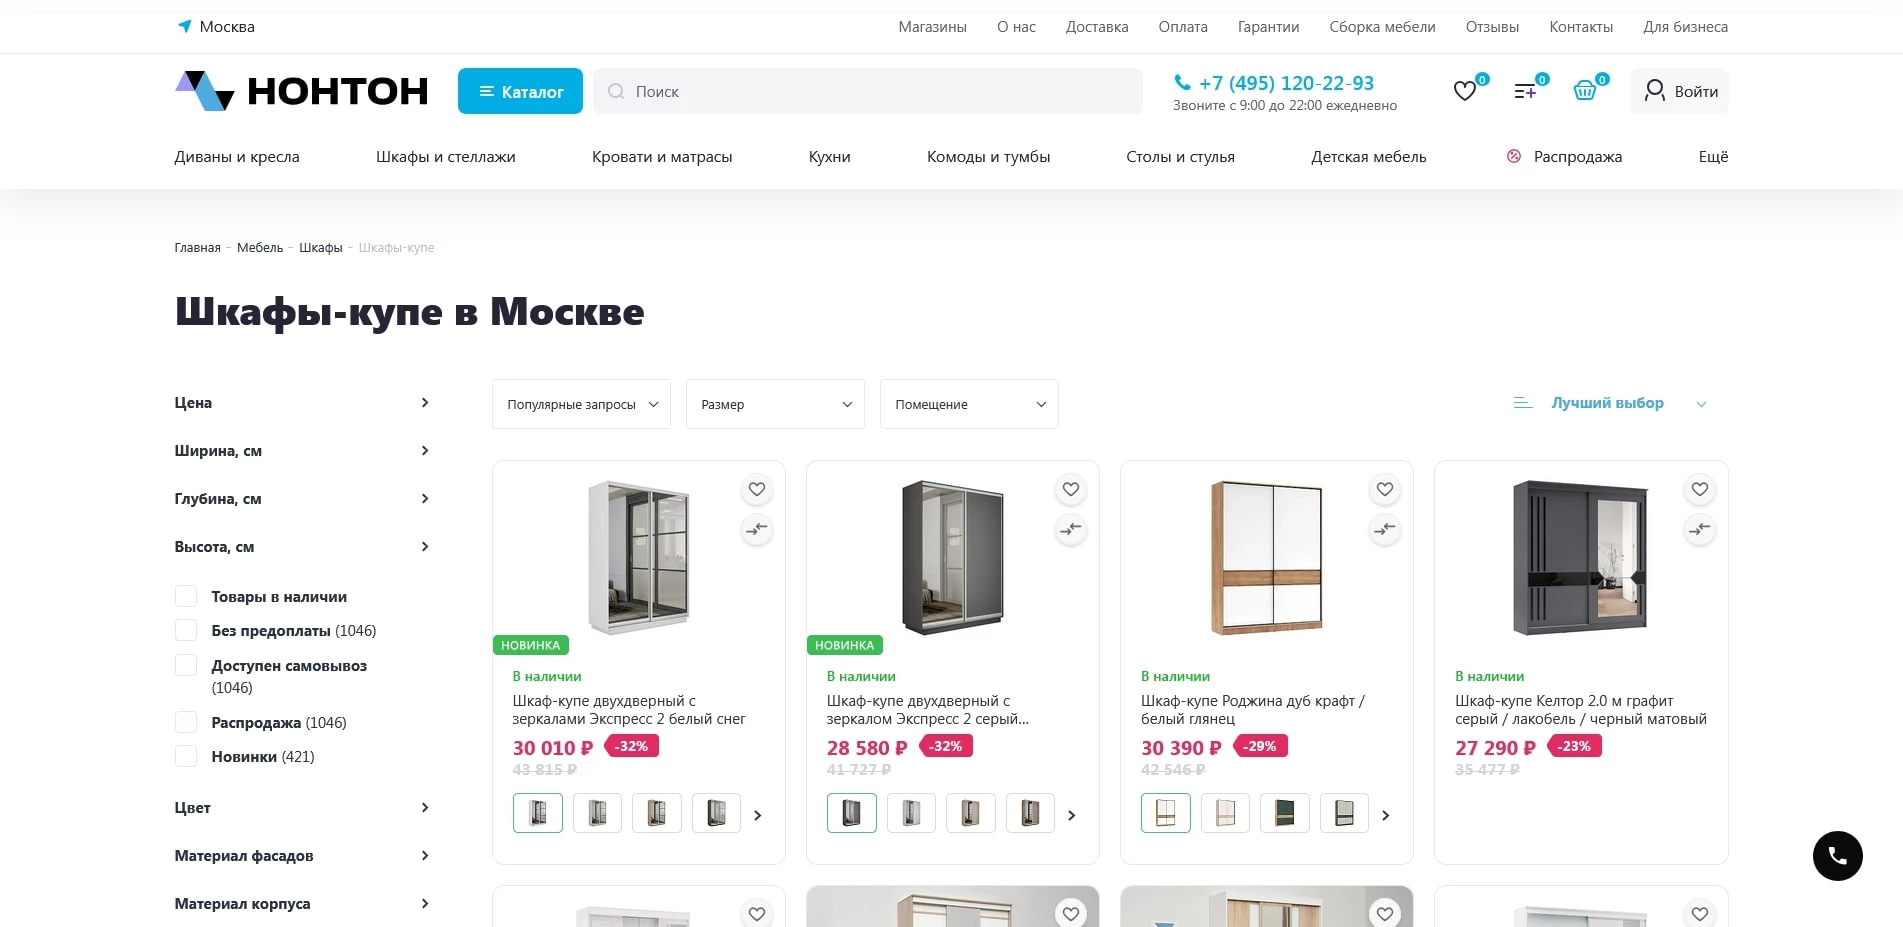Viewport: 1903px width, 927px height.
Task: Tick the Новинки filter checkbox
Action: pos(186,756)
